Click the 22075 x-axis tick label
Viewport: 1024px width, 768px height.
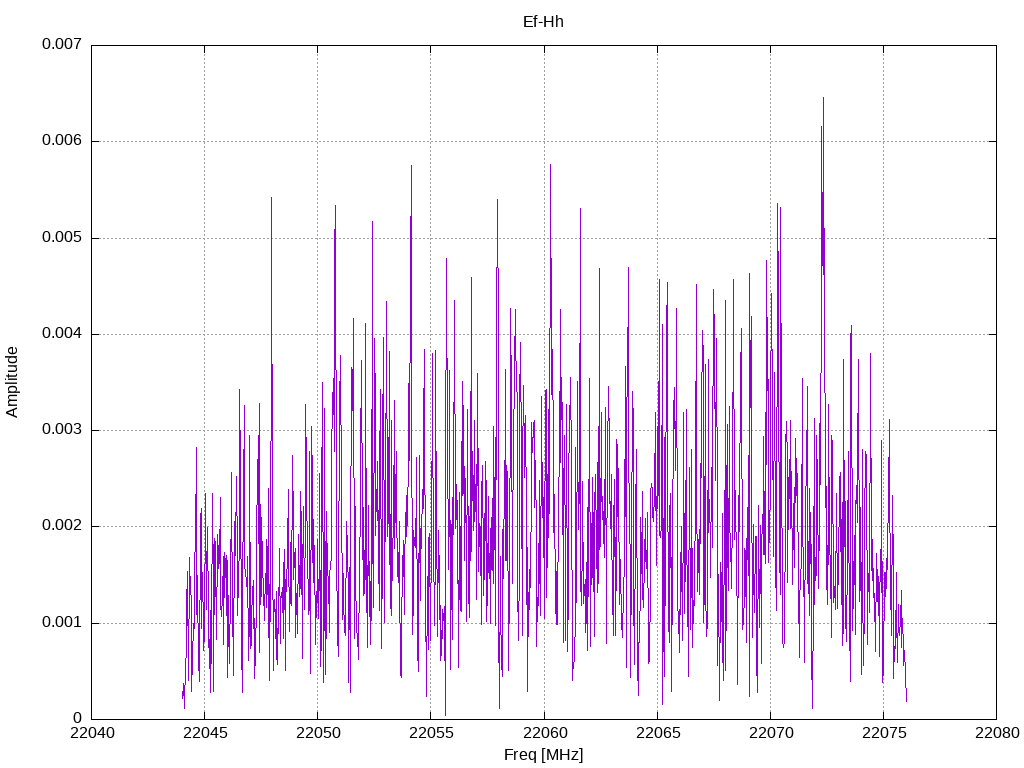coord(884,733)
